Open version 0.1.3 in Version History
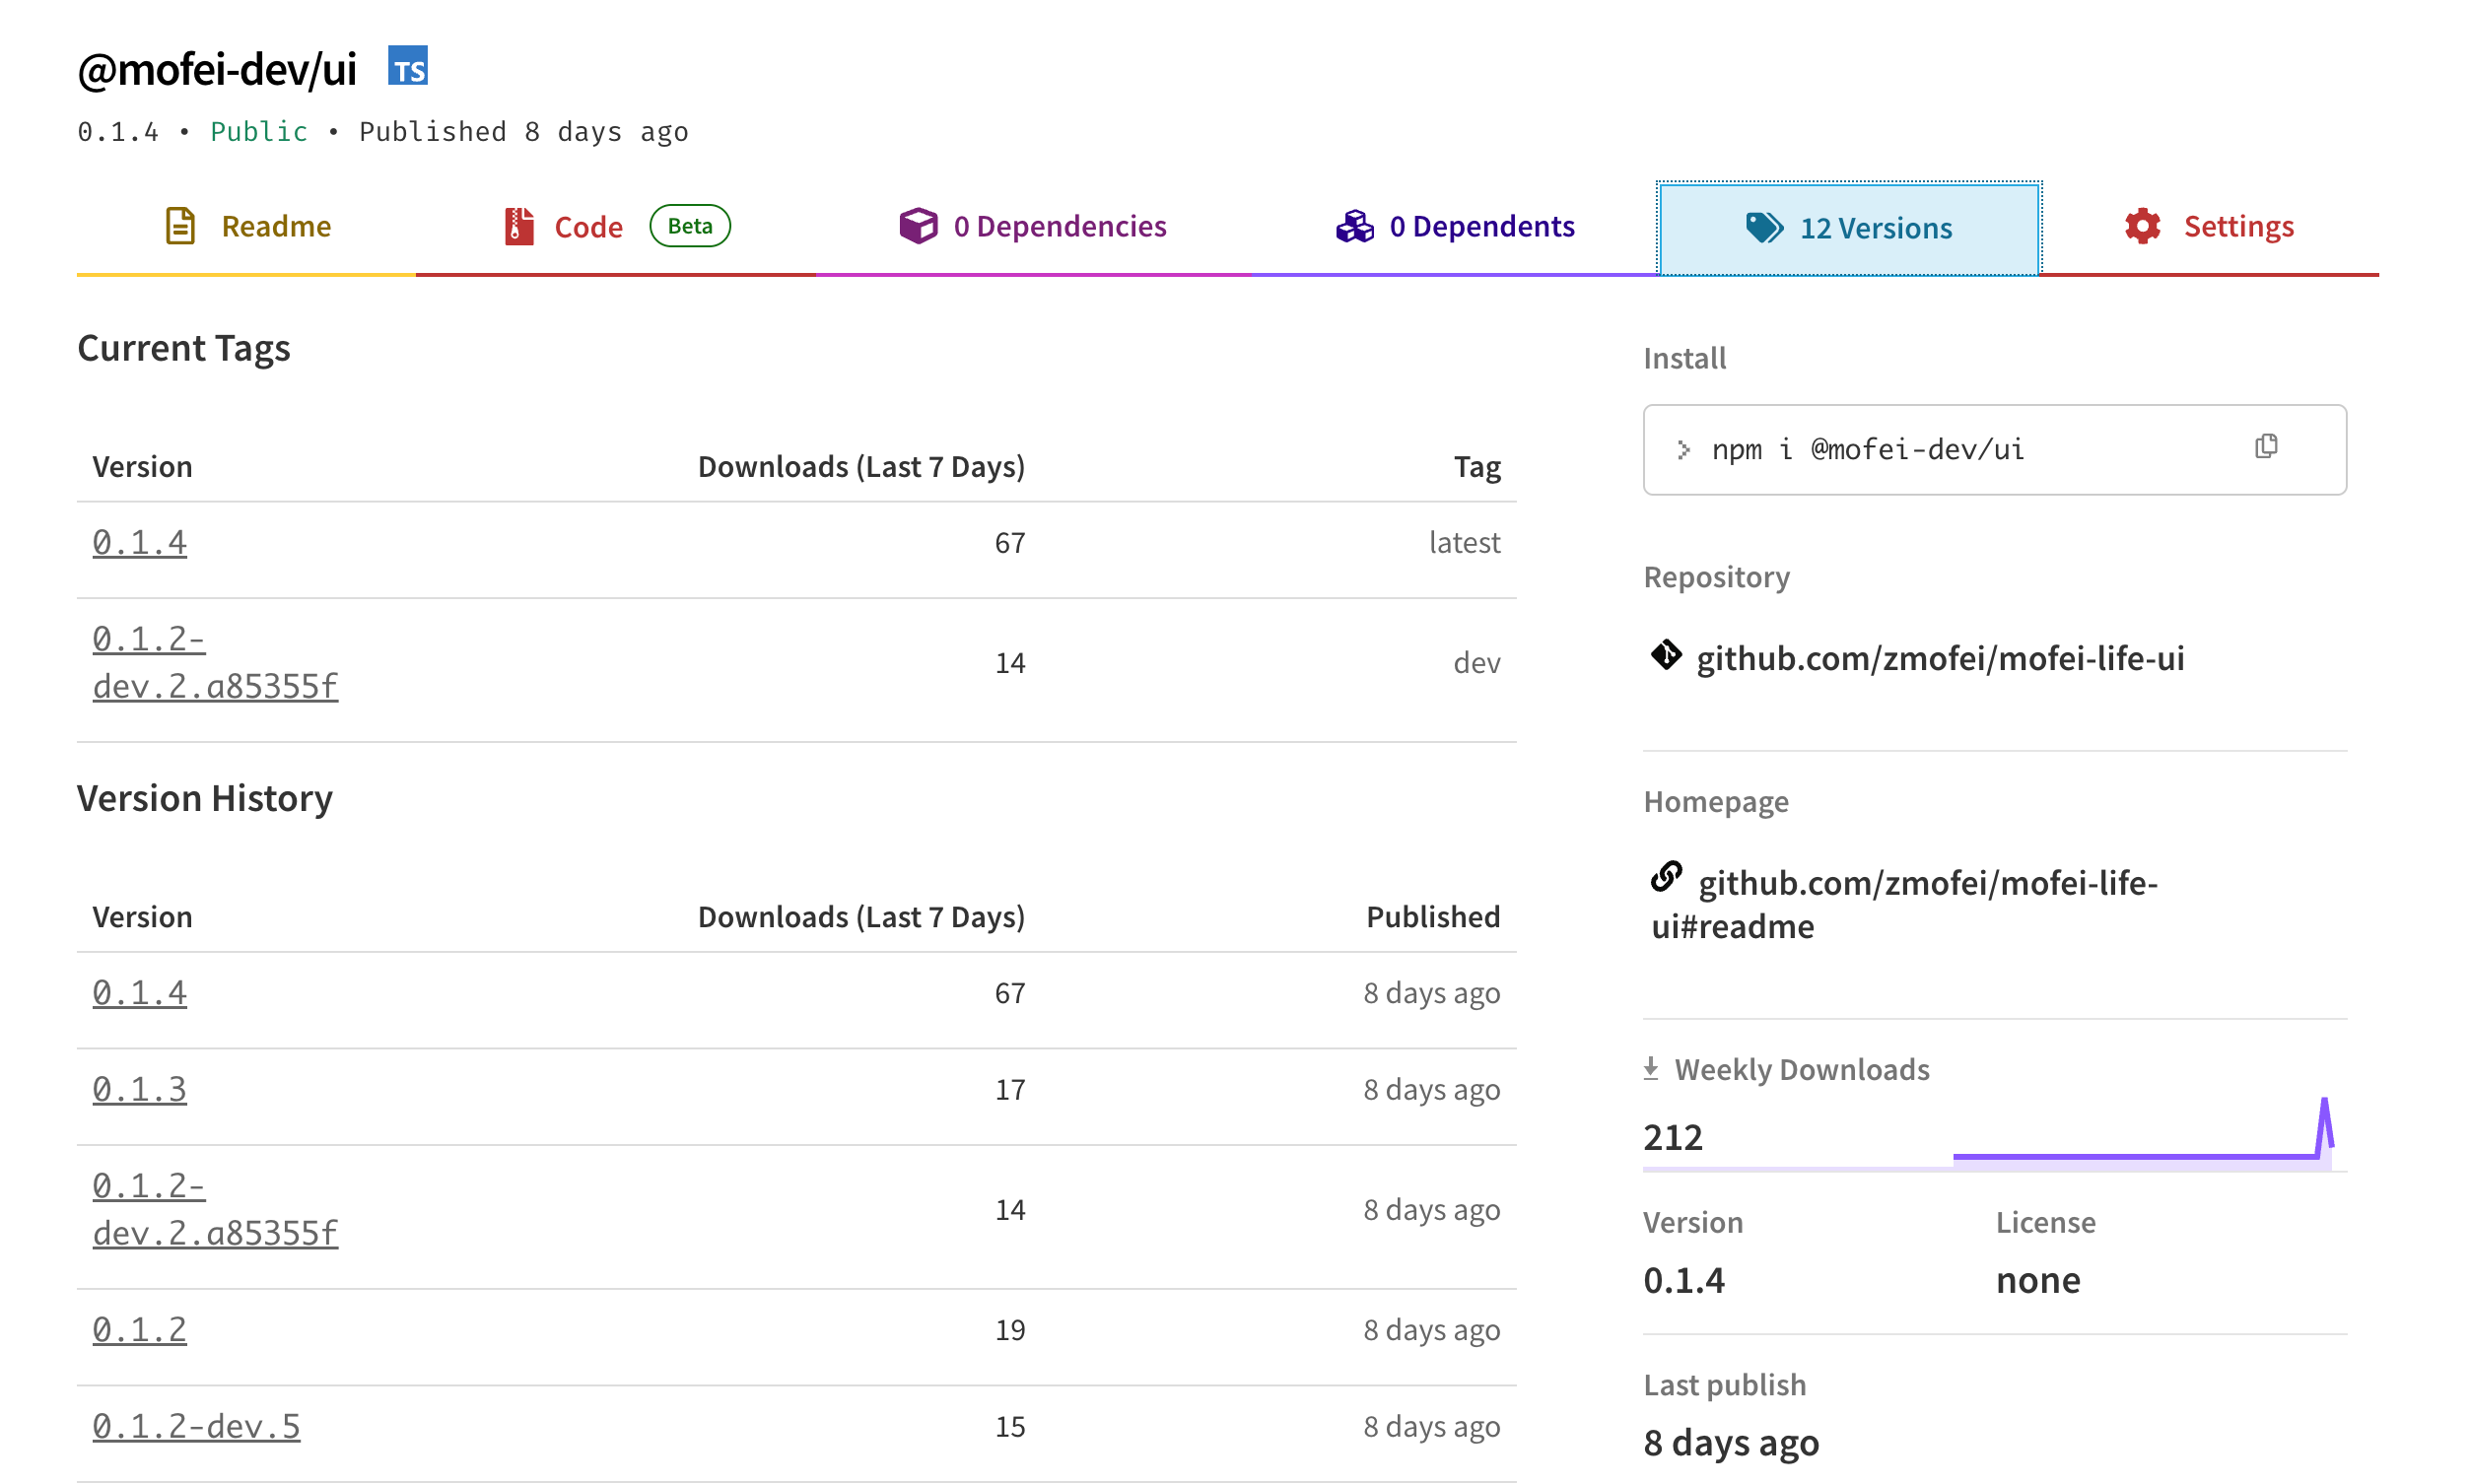Screen dimensions: 2470x1484 140,1089
